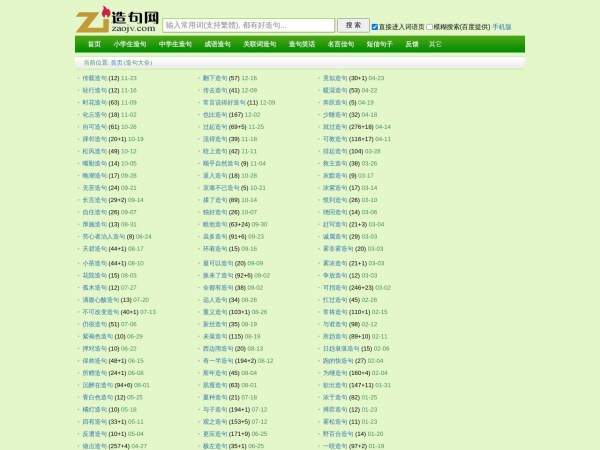The image size is (600, 450).
Task: Toggle the 直接进入词语页 checkbox
Action: click(x=374, y=26)
